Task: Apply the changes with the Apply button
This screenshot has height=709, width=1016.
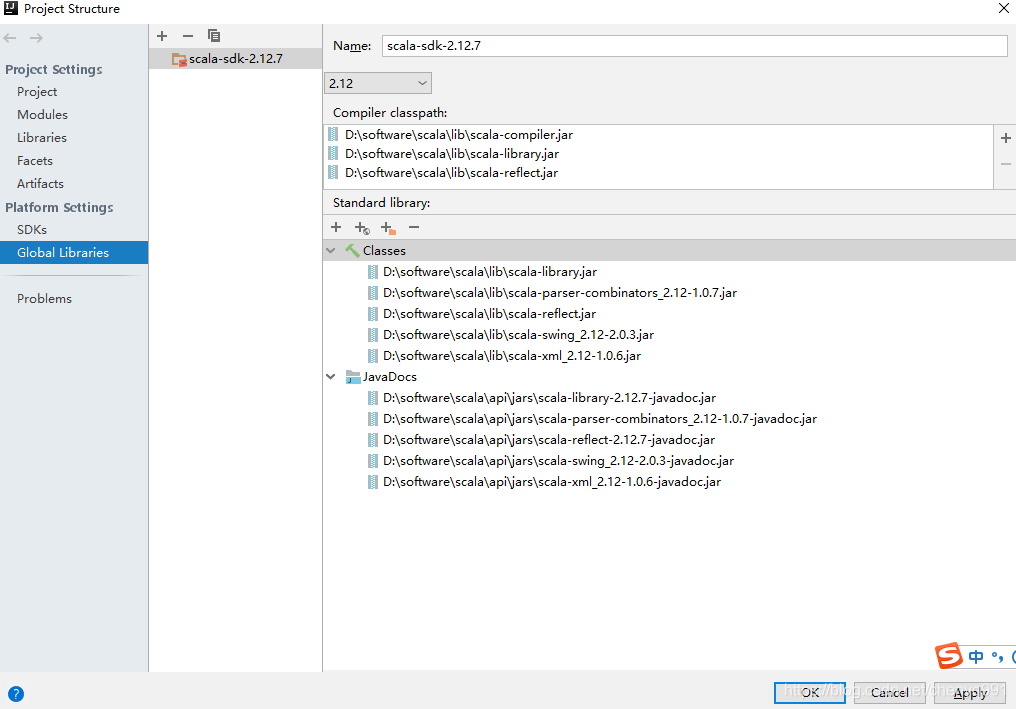Action: point(969,692)
